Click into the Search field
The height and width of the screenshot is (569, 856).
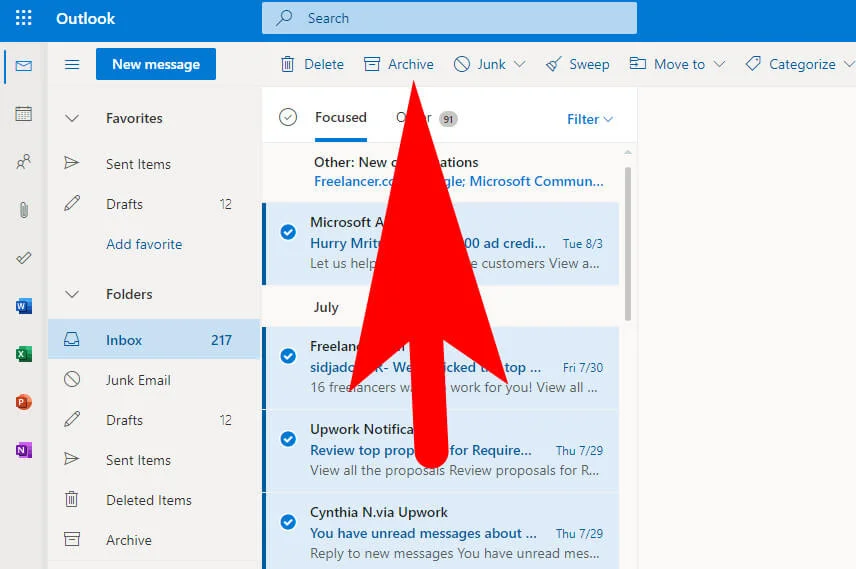pos(449,18)
